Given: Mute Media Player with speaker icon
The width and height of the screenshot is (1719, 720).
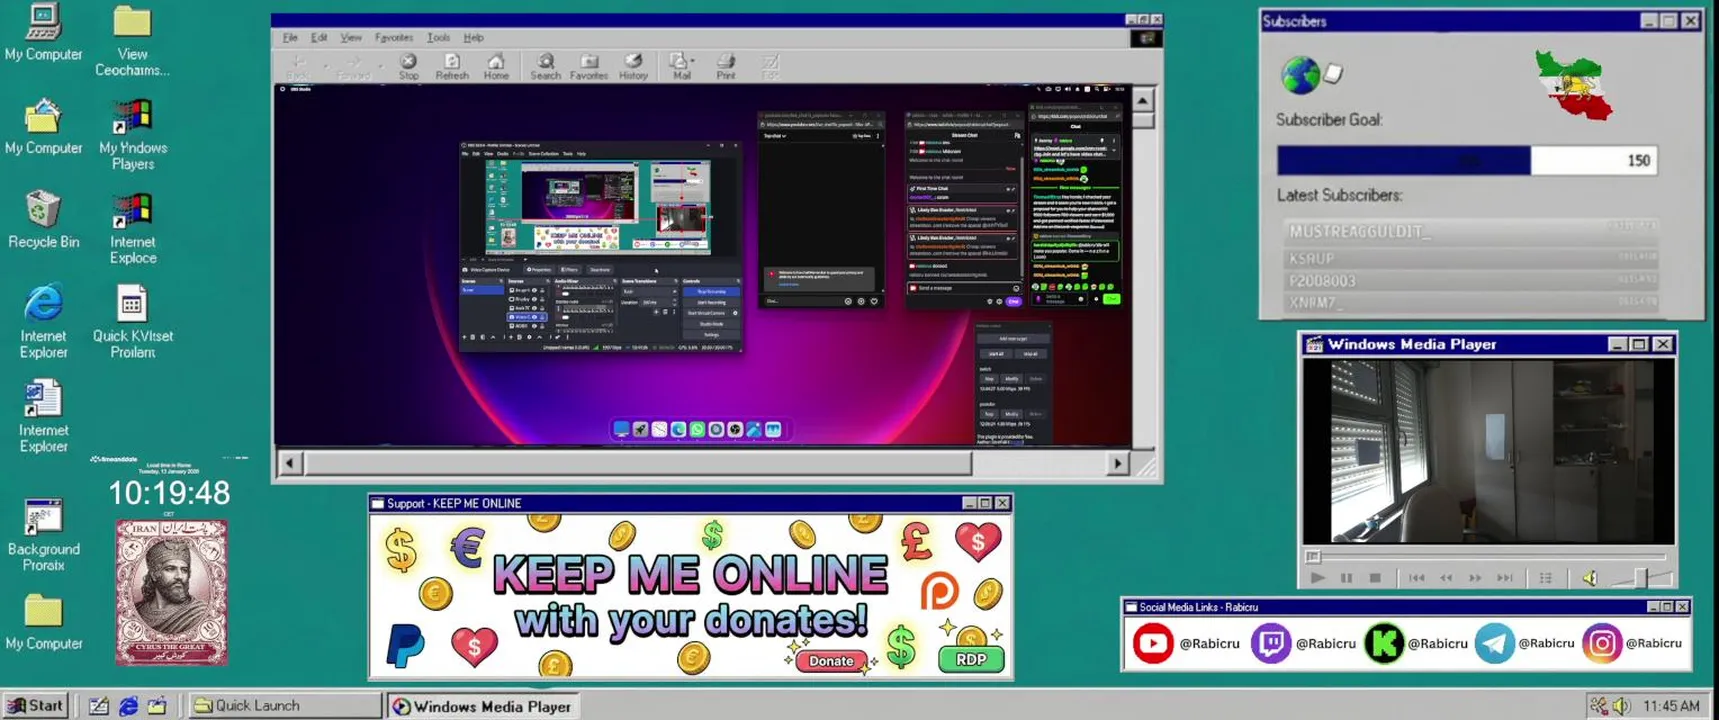Looking at the screenshot, I should pyautogui.click(x=1589, y=578).
